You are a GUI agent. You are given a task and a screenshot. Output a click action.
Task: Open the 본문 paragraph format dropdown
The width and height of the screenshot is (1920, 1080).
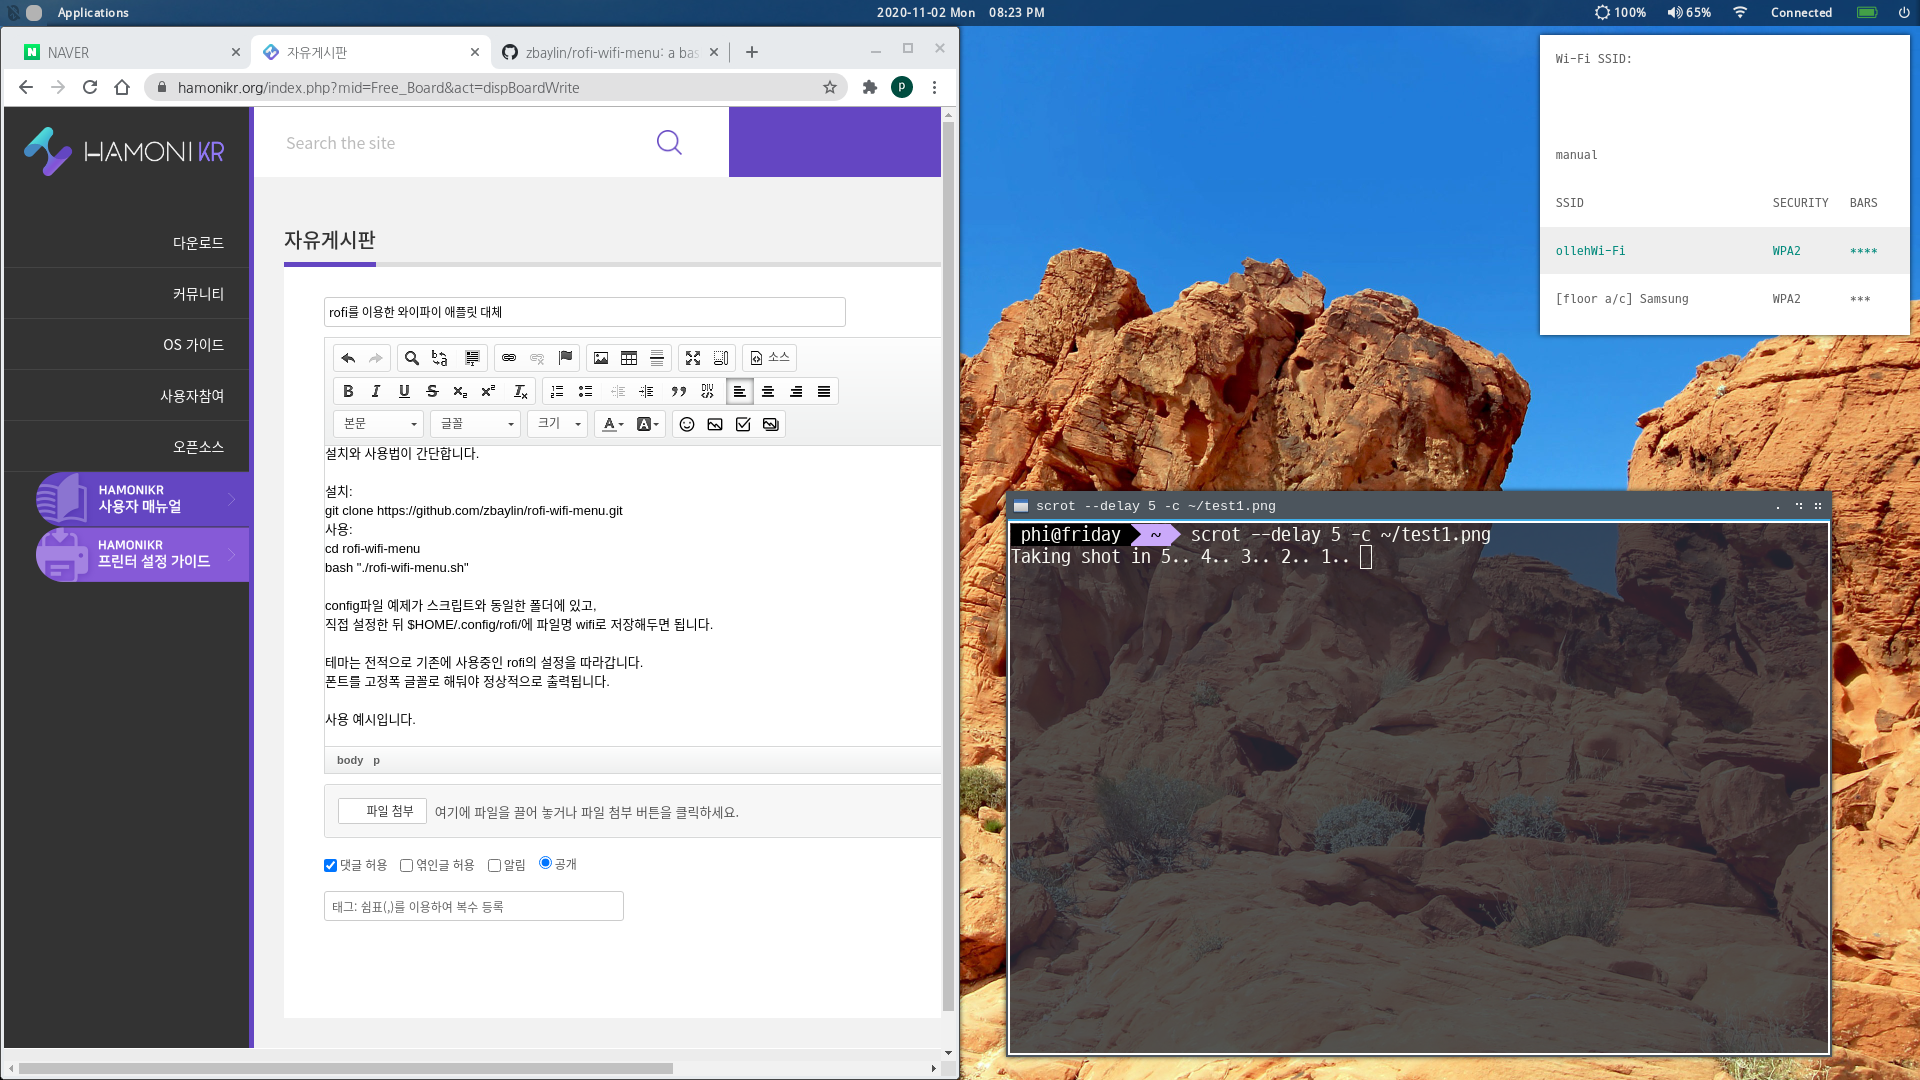(x=380, y=424)
